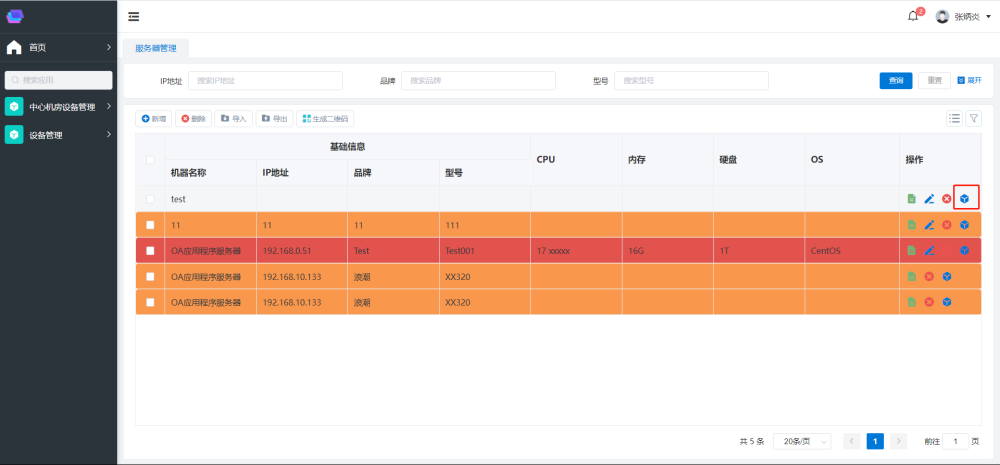Click the 搜索IP地址 input field
This screenshot has height=465, width=1000.
(265, 81)
